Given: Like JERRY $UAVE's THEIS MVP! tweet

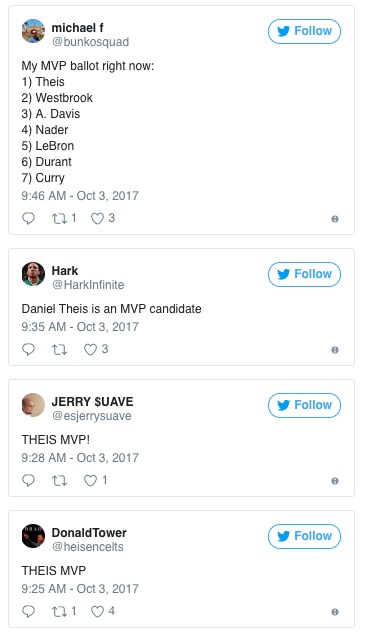Looking at the screenshot, I should [x=90, y=480].
